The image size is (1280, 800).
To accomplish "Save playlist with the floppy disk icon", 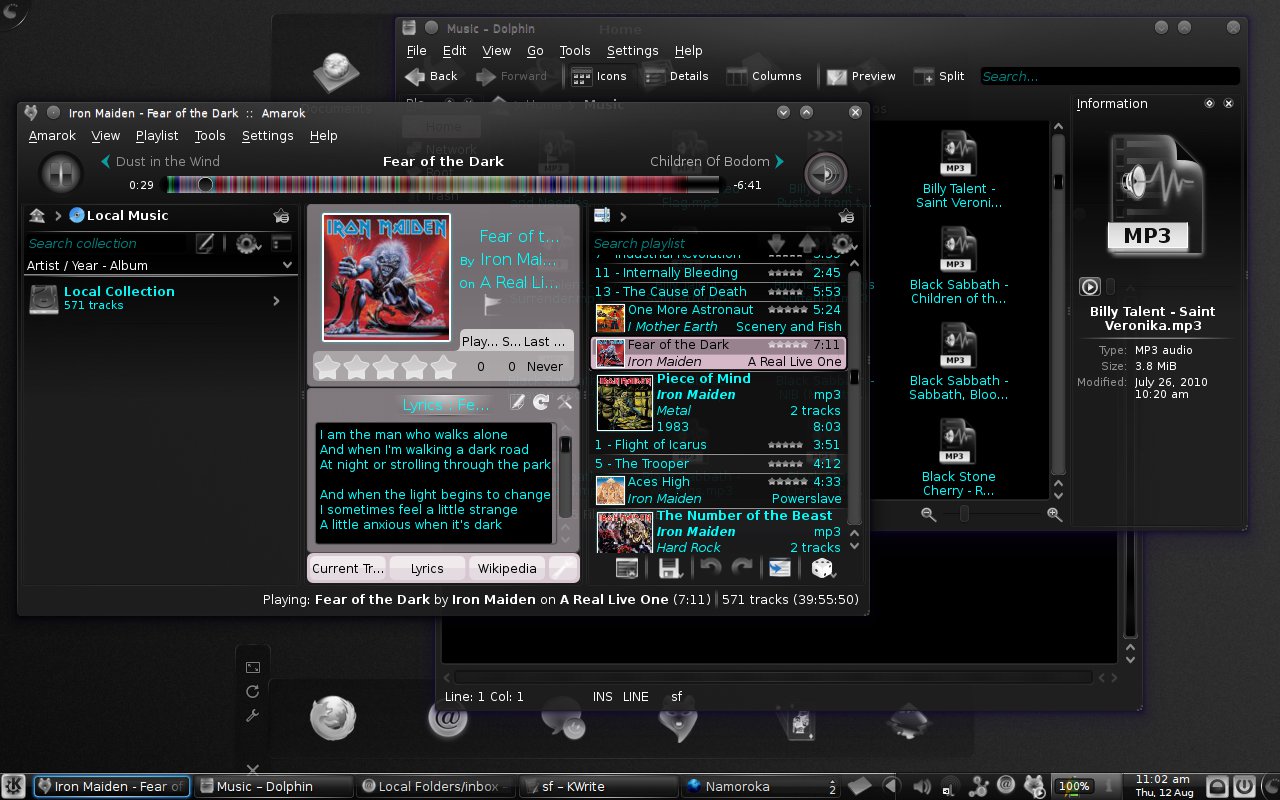I will [x=670, y=568].
